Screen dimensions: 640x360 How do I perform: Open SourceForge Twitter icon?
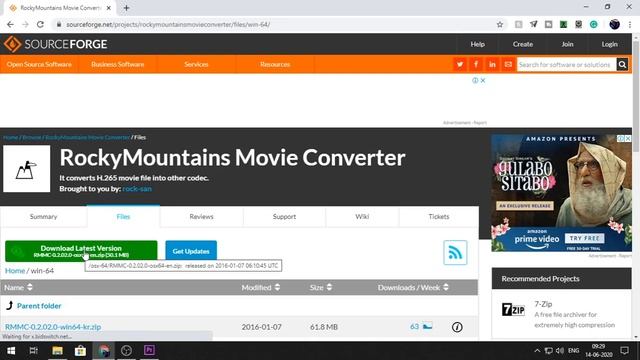pos(460,64)
